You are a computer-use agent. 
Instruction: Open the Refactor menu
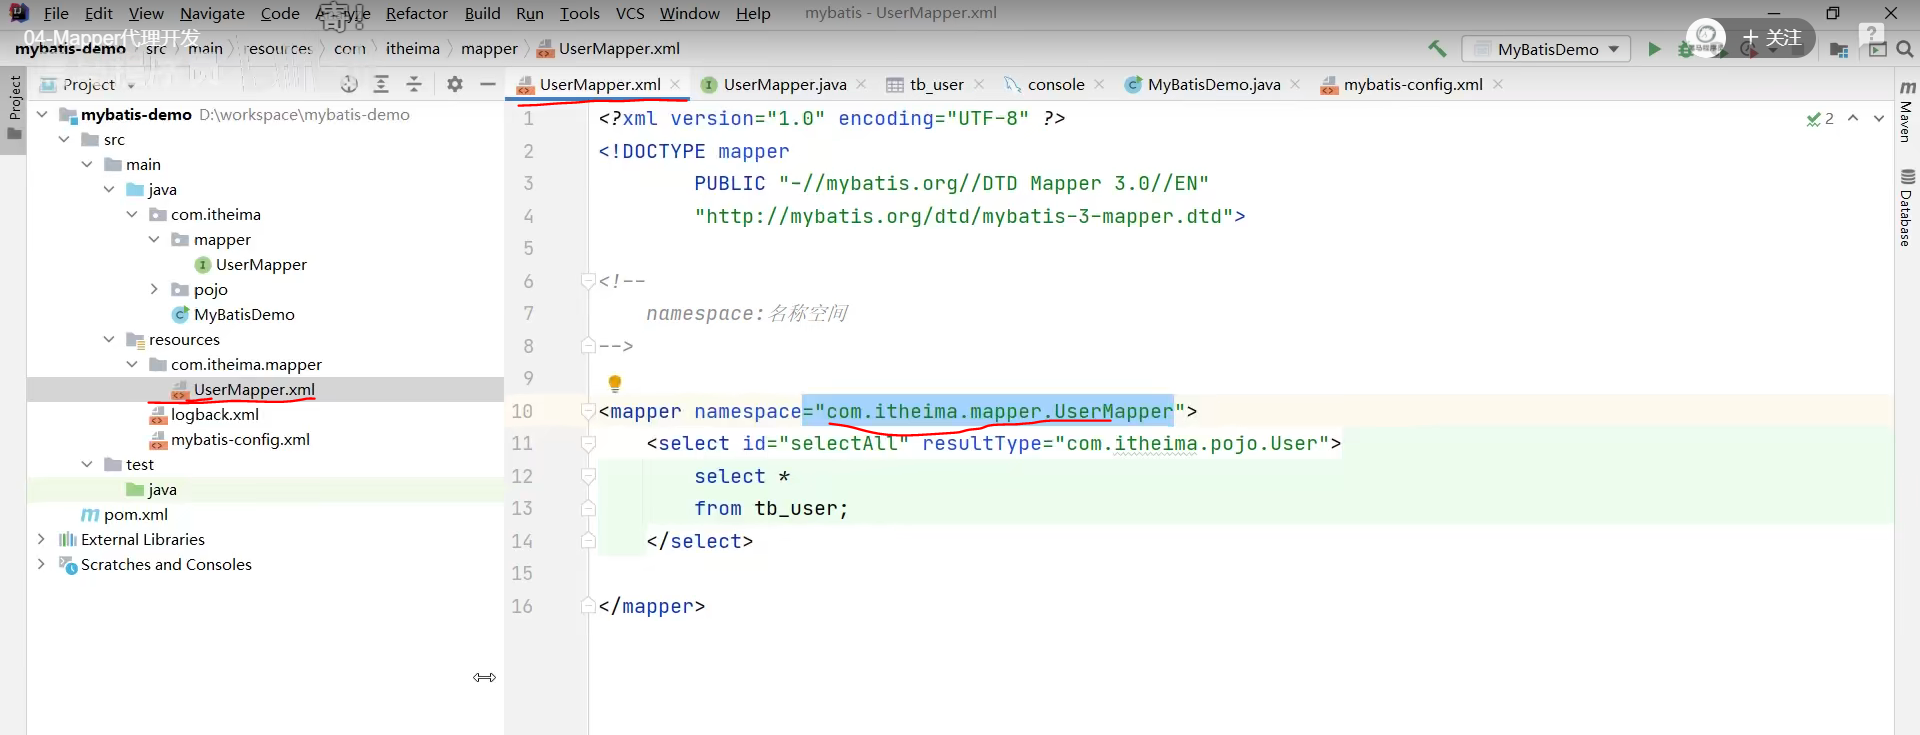click(416, 13)
